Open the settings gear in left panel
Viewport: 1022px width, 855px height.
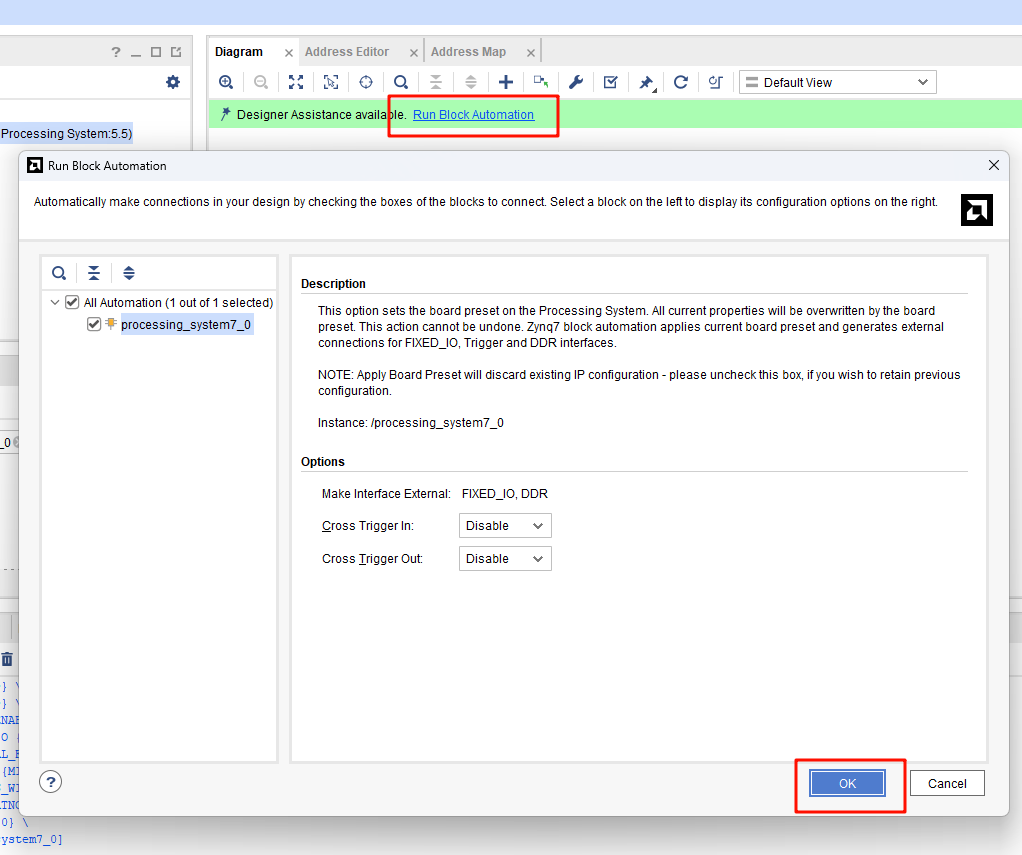[x=173, y=82]
